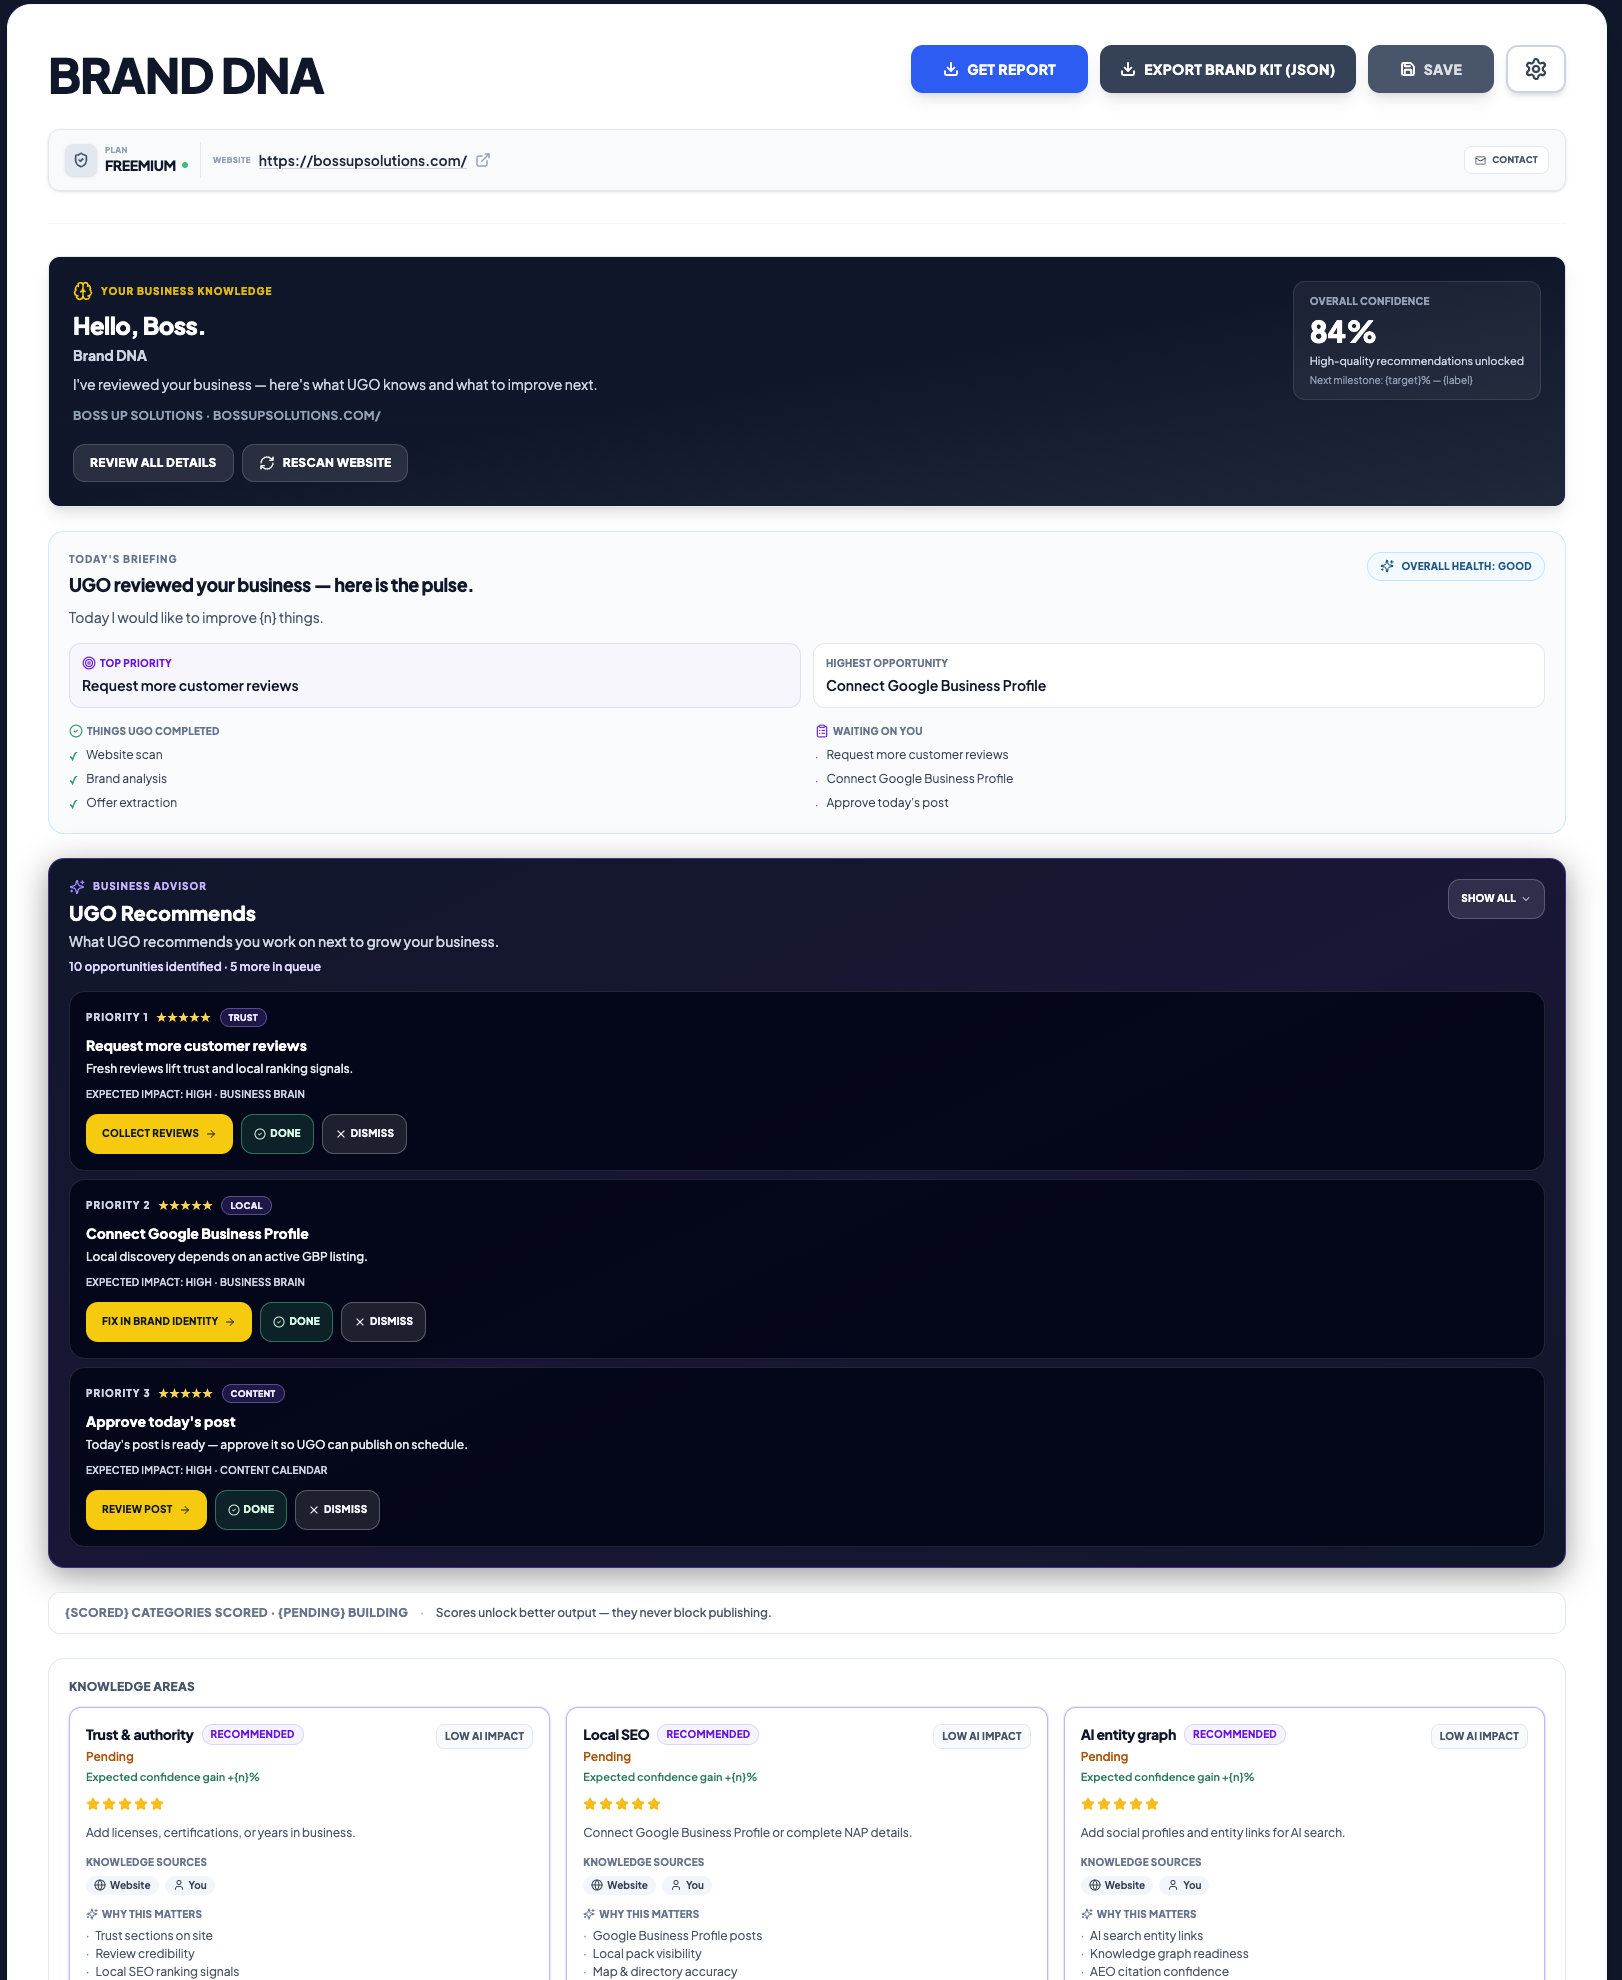Click Review All Details
This screenshot has height=1980, width=1622.
[x=153, y=463]
